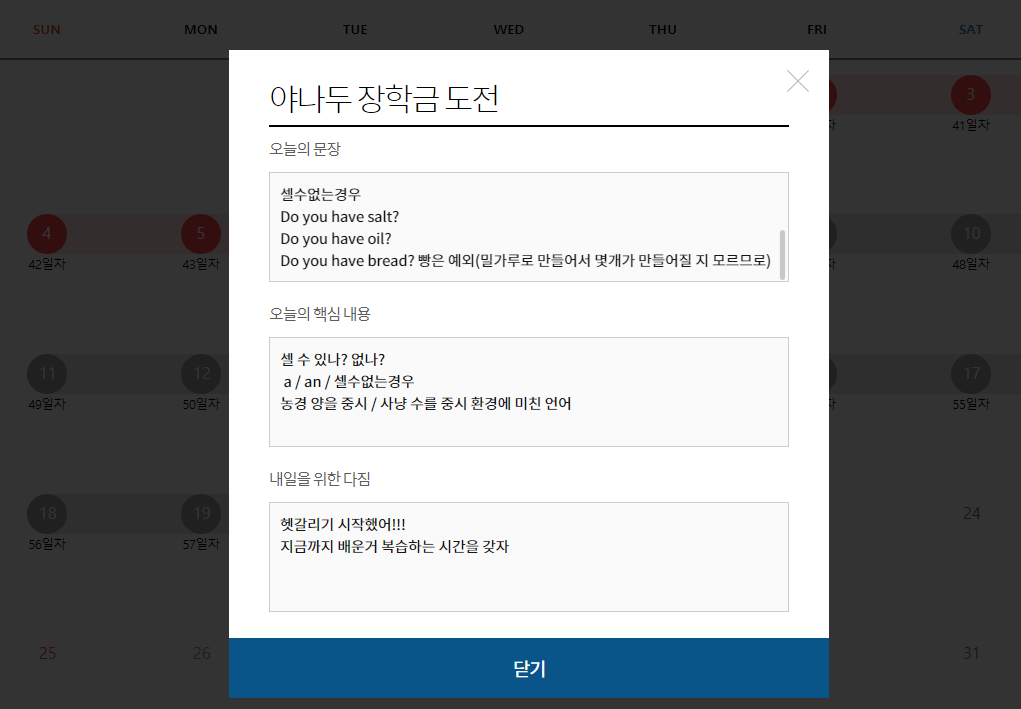Screen dimensions: 1021x709
Task: Close the modal with the X icon
Action: [798, 81]
